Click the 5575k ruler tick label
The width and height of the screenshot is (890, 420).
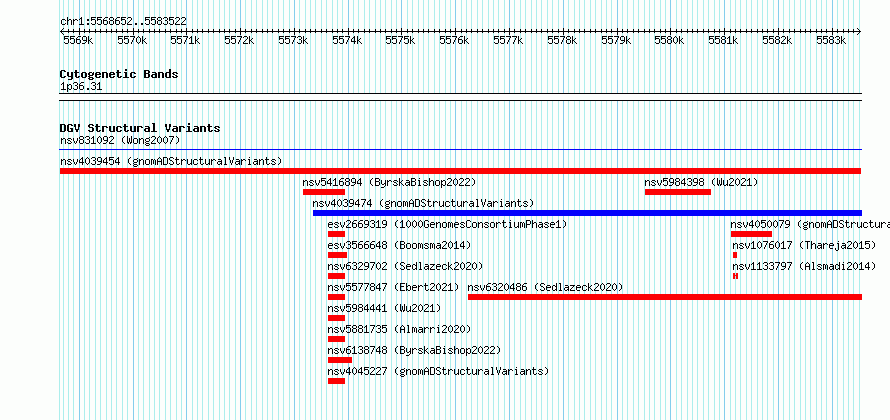pos(401,41)
